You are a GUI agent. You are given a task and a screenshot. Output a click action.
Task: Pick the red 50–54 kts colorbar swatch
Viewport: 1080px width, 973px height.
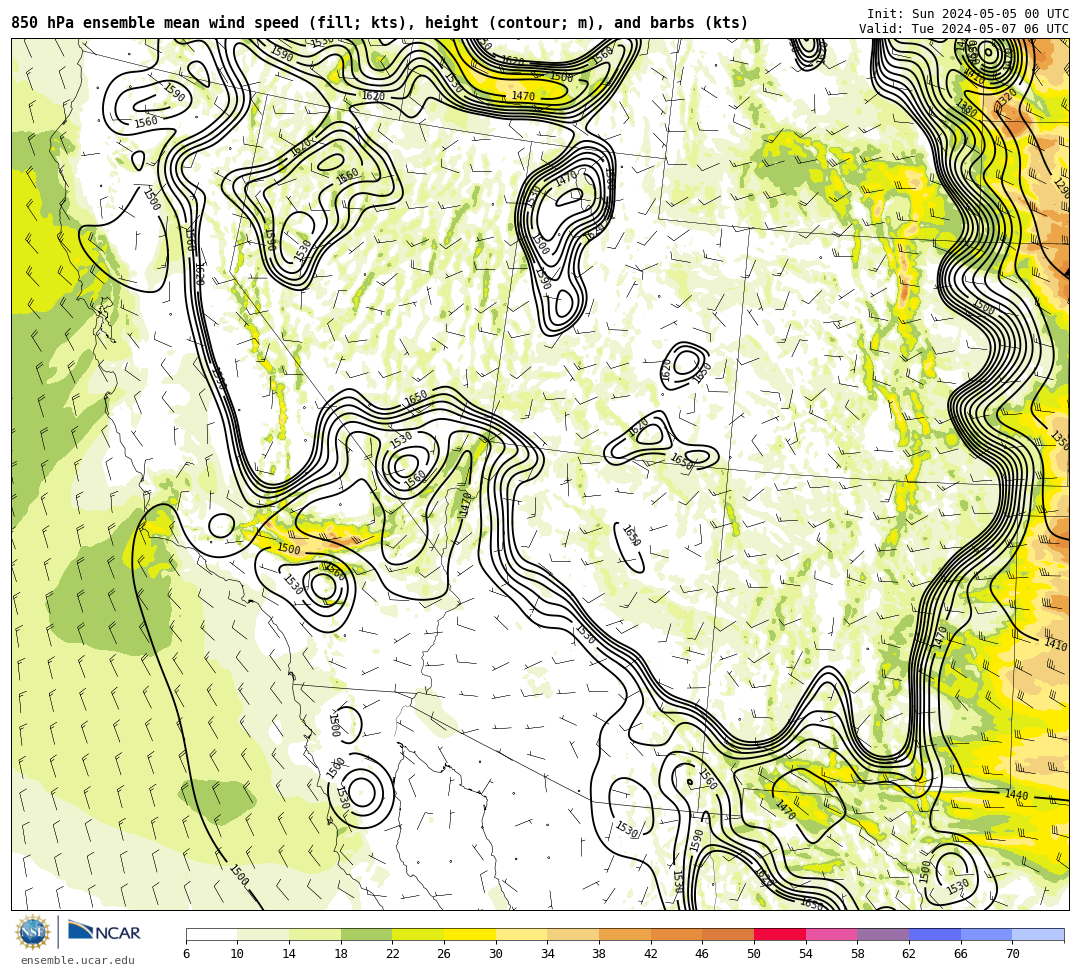click(780, 934)
